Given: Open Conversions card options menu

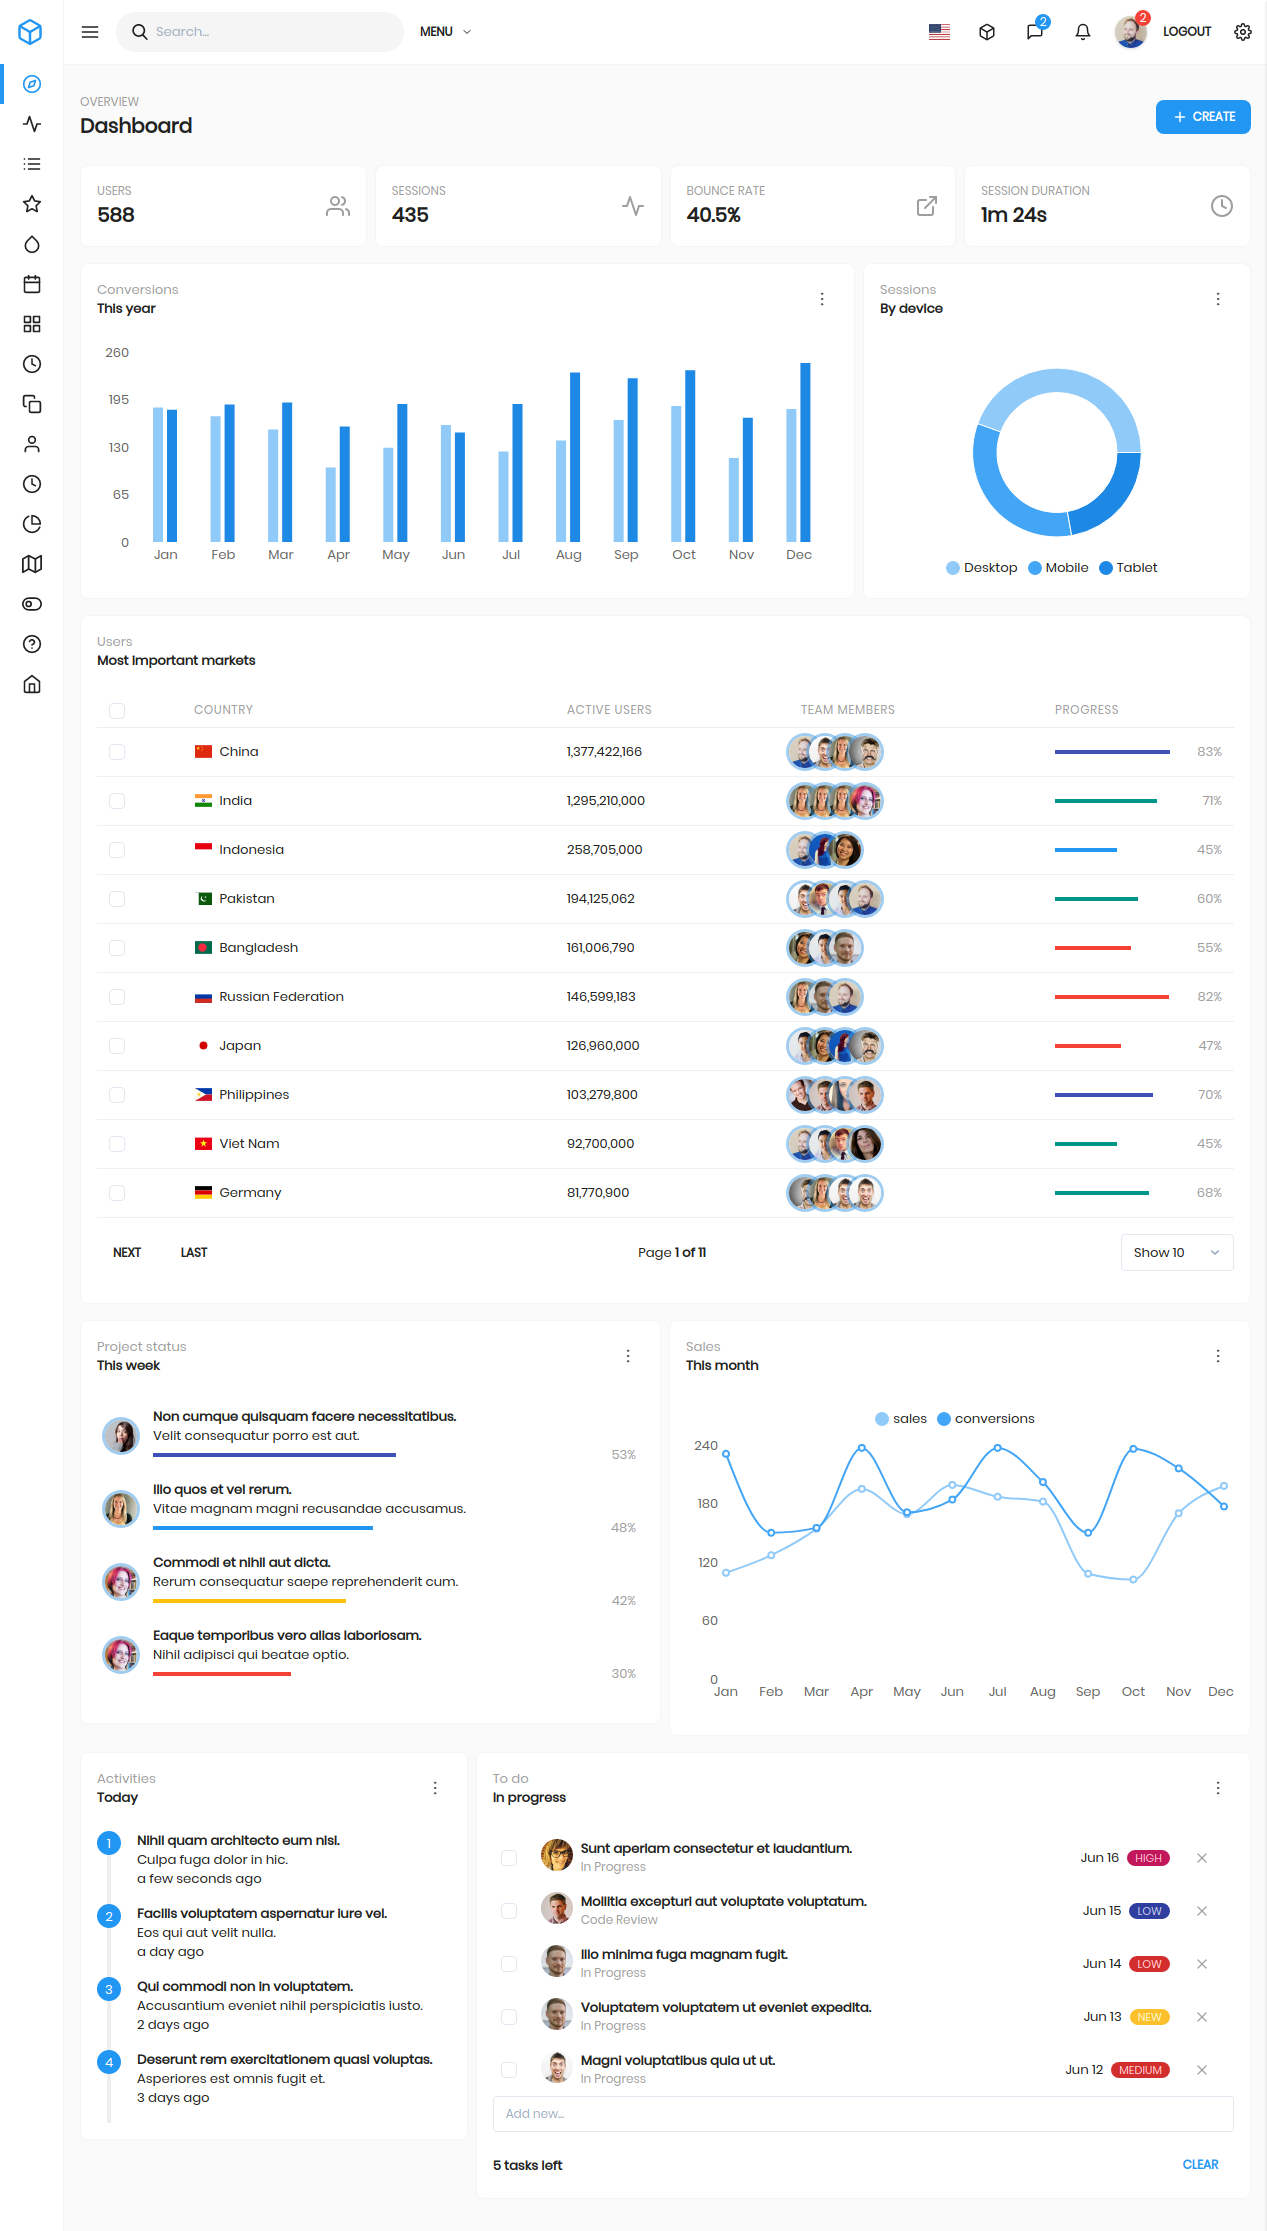Looking at the screenshot, I should [822, 299].
